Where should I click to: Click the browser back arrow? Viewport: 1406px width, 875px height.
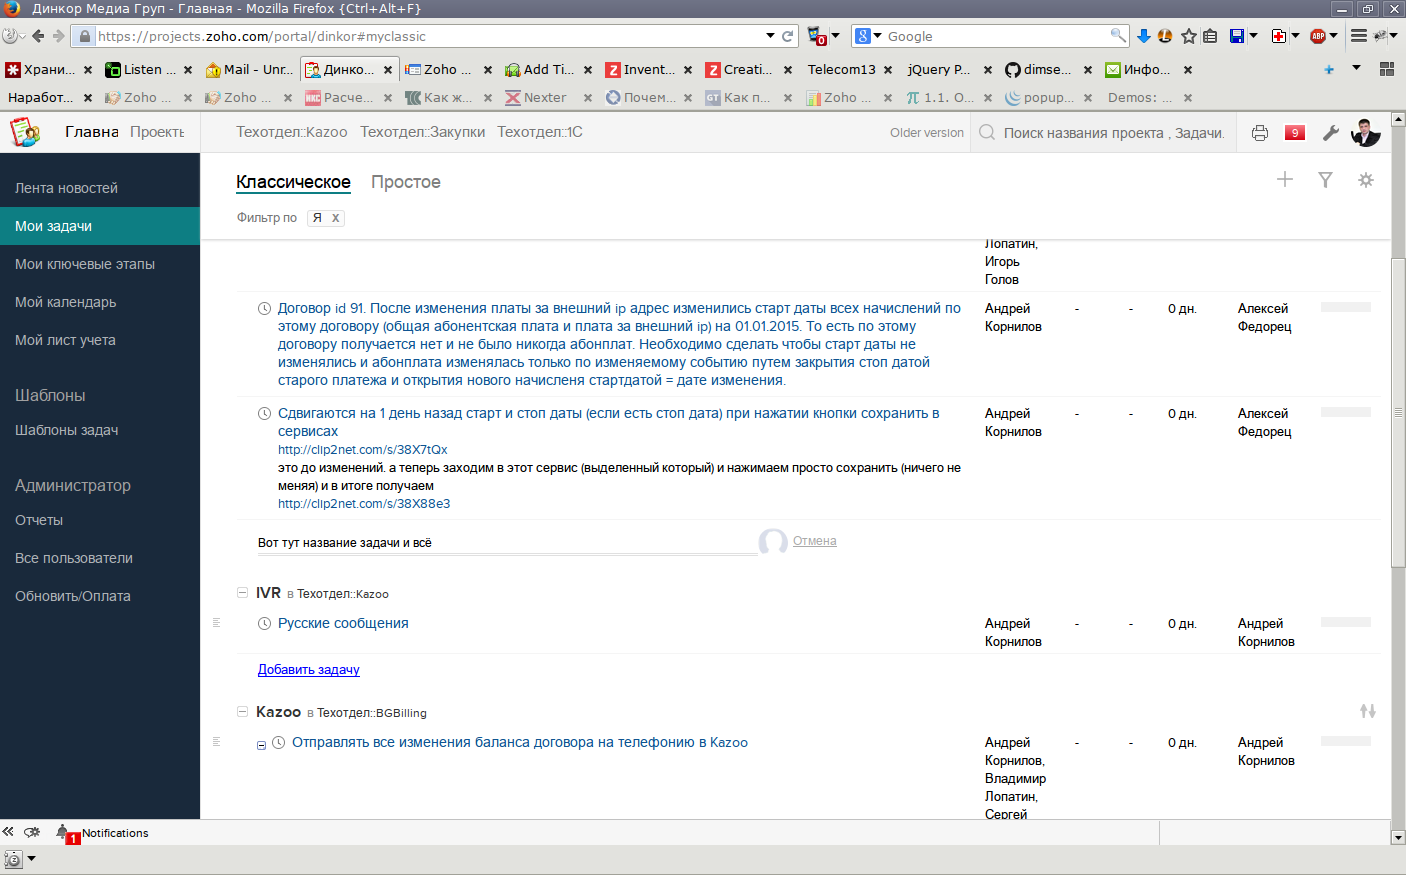click(x=38, y=36)
